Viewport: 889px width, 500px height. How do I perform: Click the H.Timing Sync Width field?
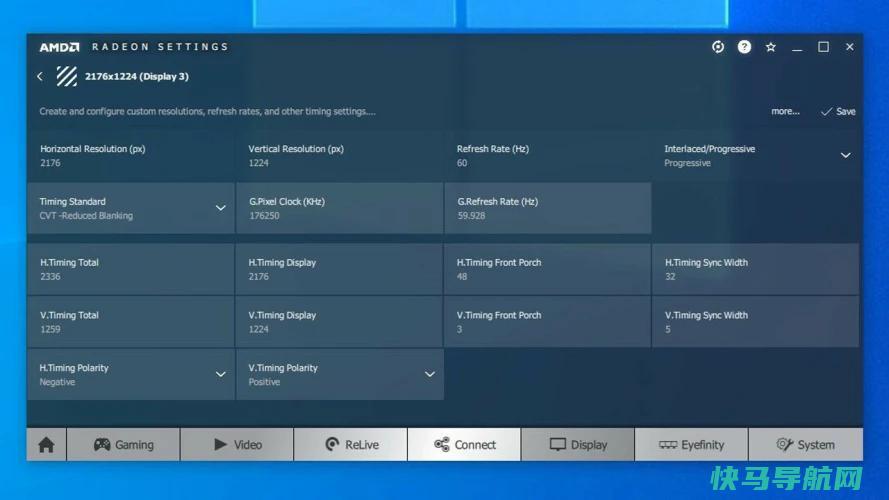(756, 269)
